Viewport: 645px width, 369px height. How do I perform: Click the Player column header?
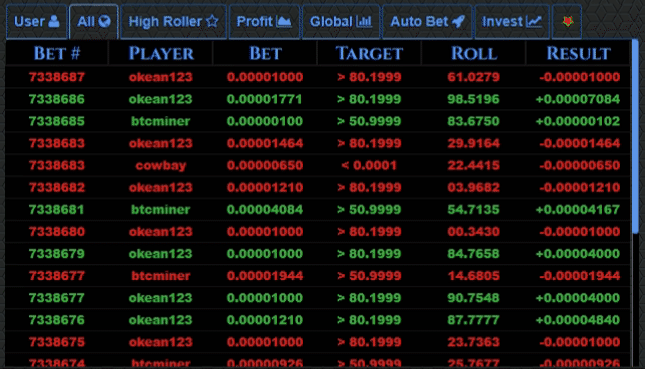click(x=161, y=53)
